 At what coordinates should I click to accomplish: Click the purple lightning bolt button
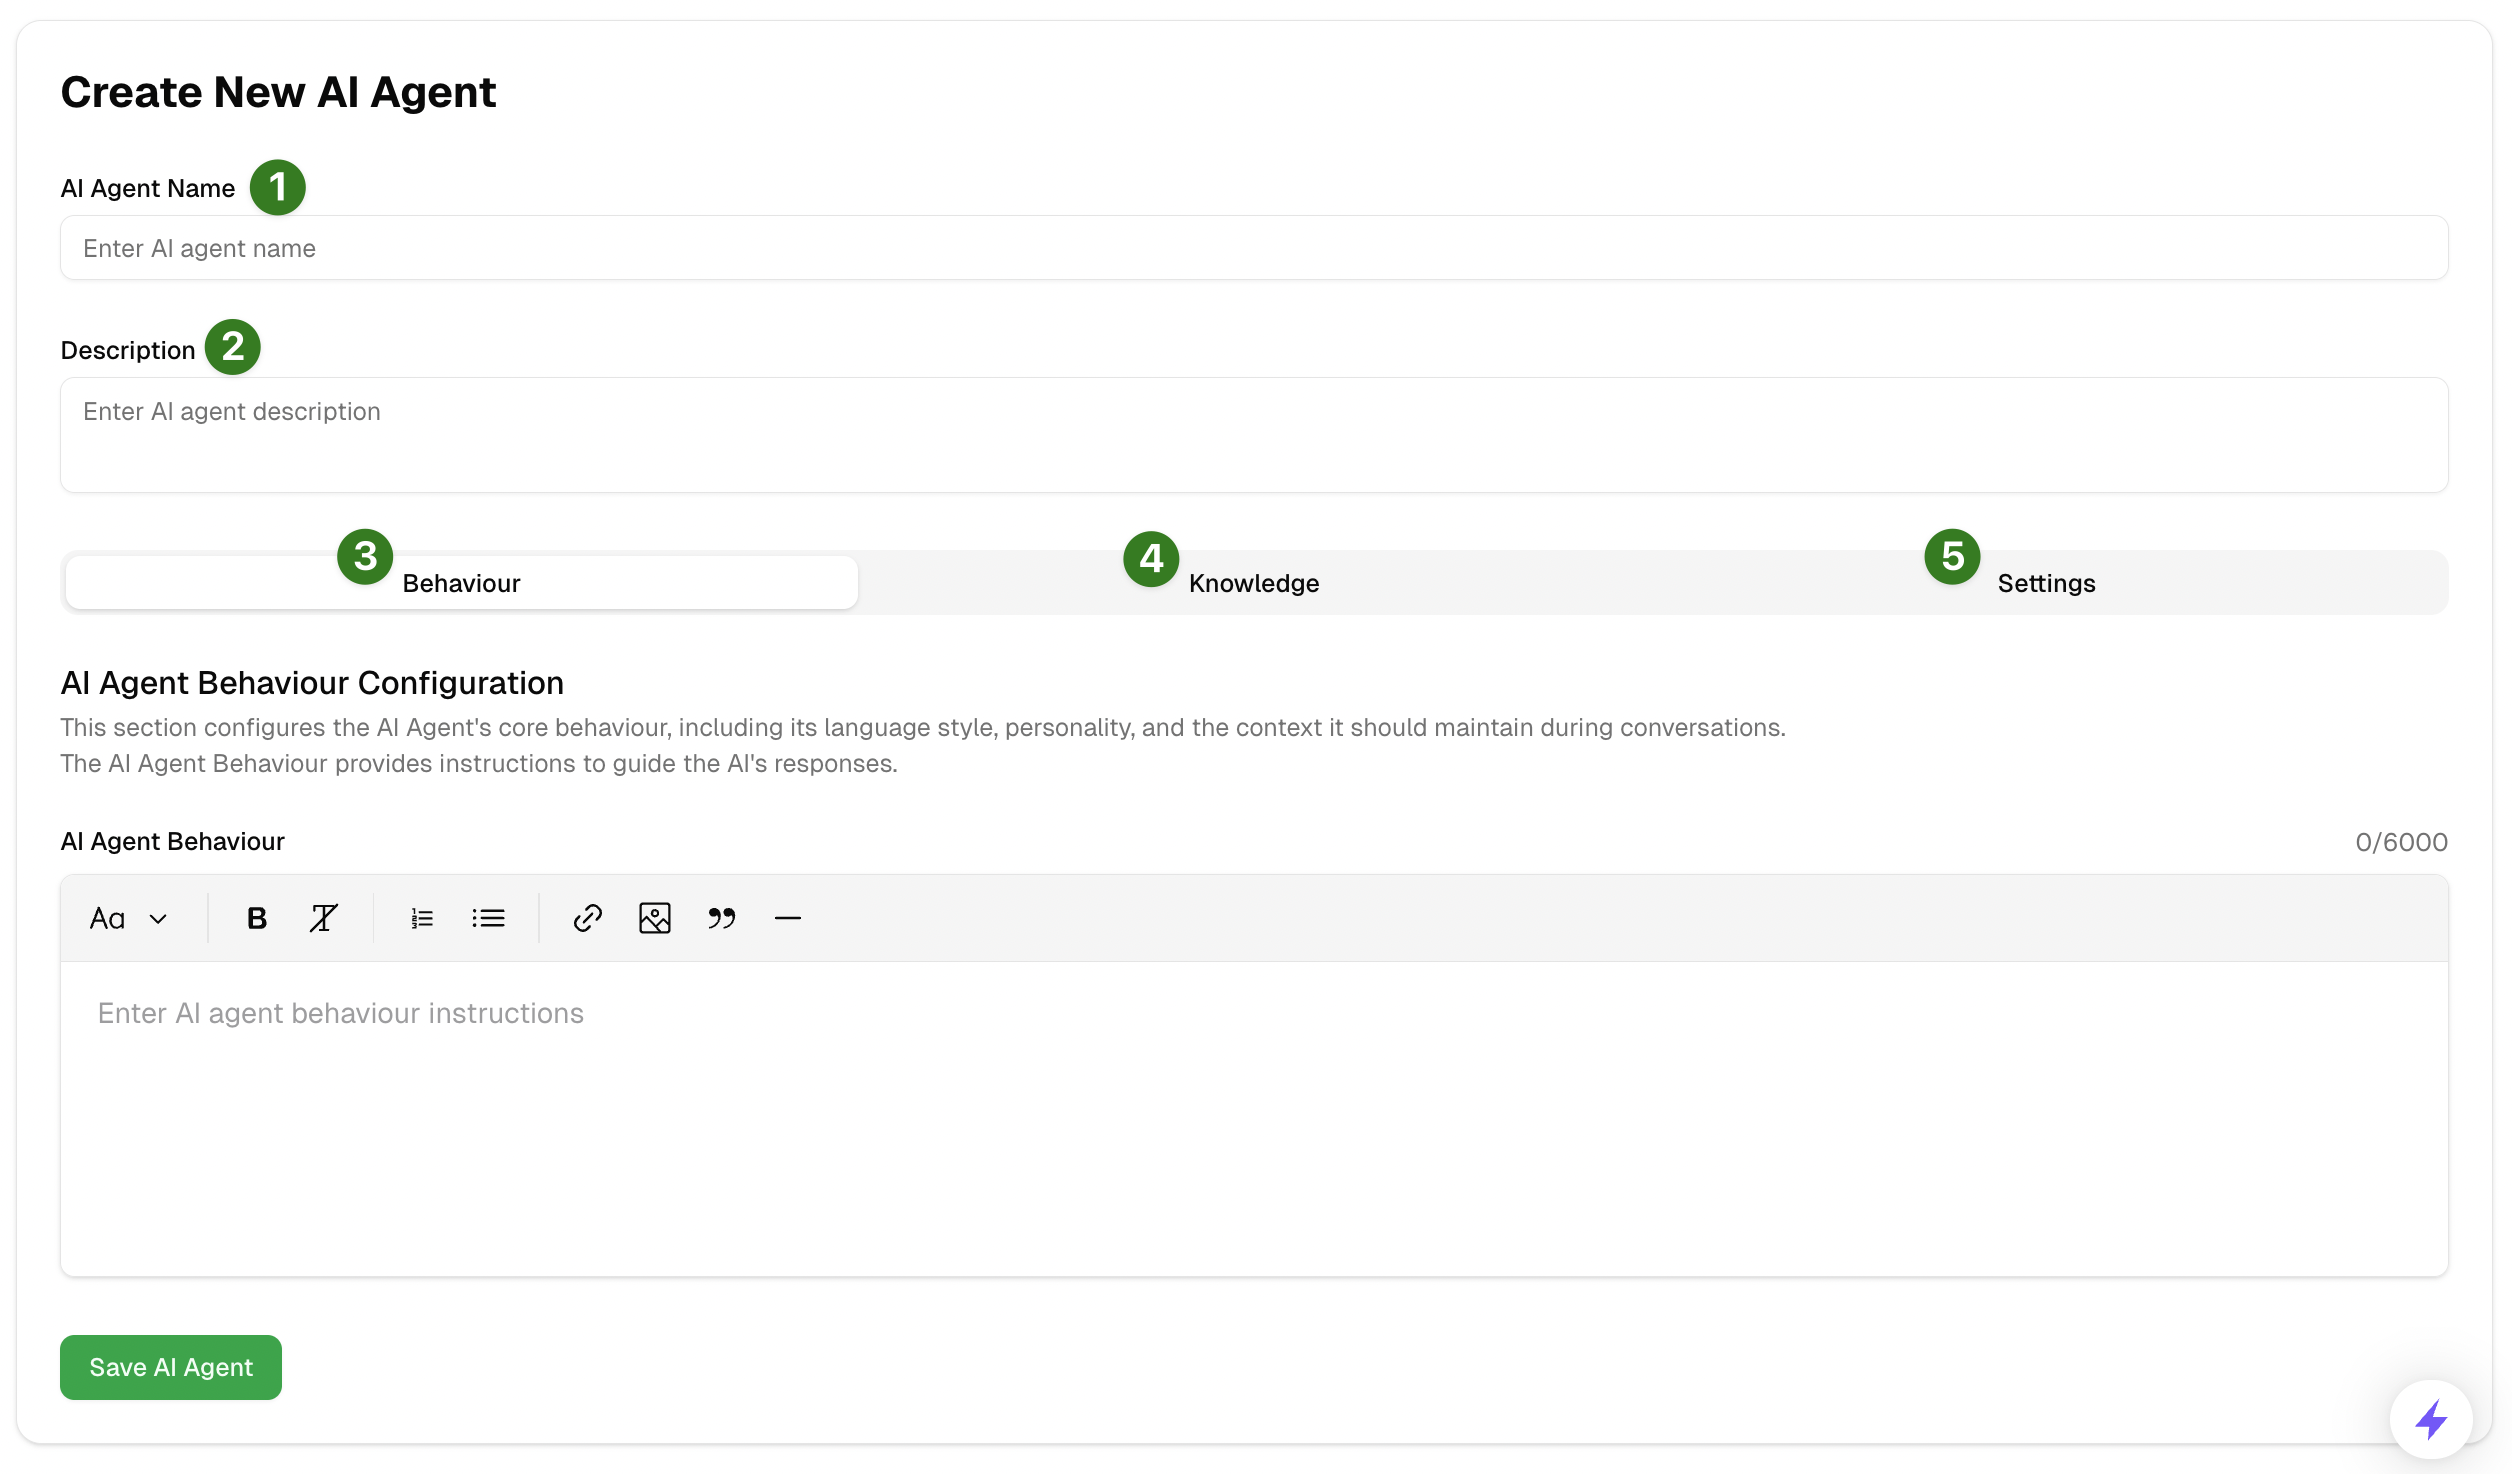(x=2430, y=1419)
